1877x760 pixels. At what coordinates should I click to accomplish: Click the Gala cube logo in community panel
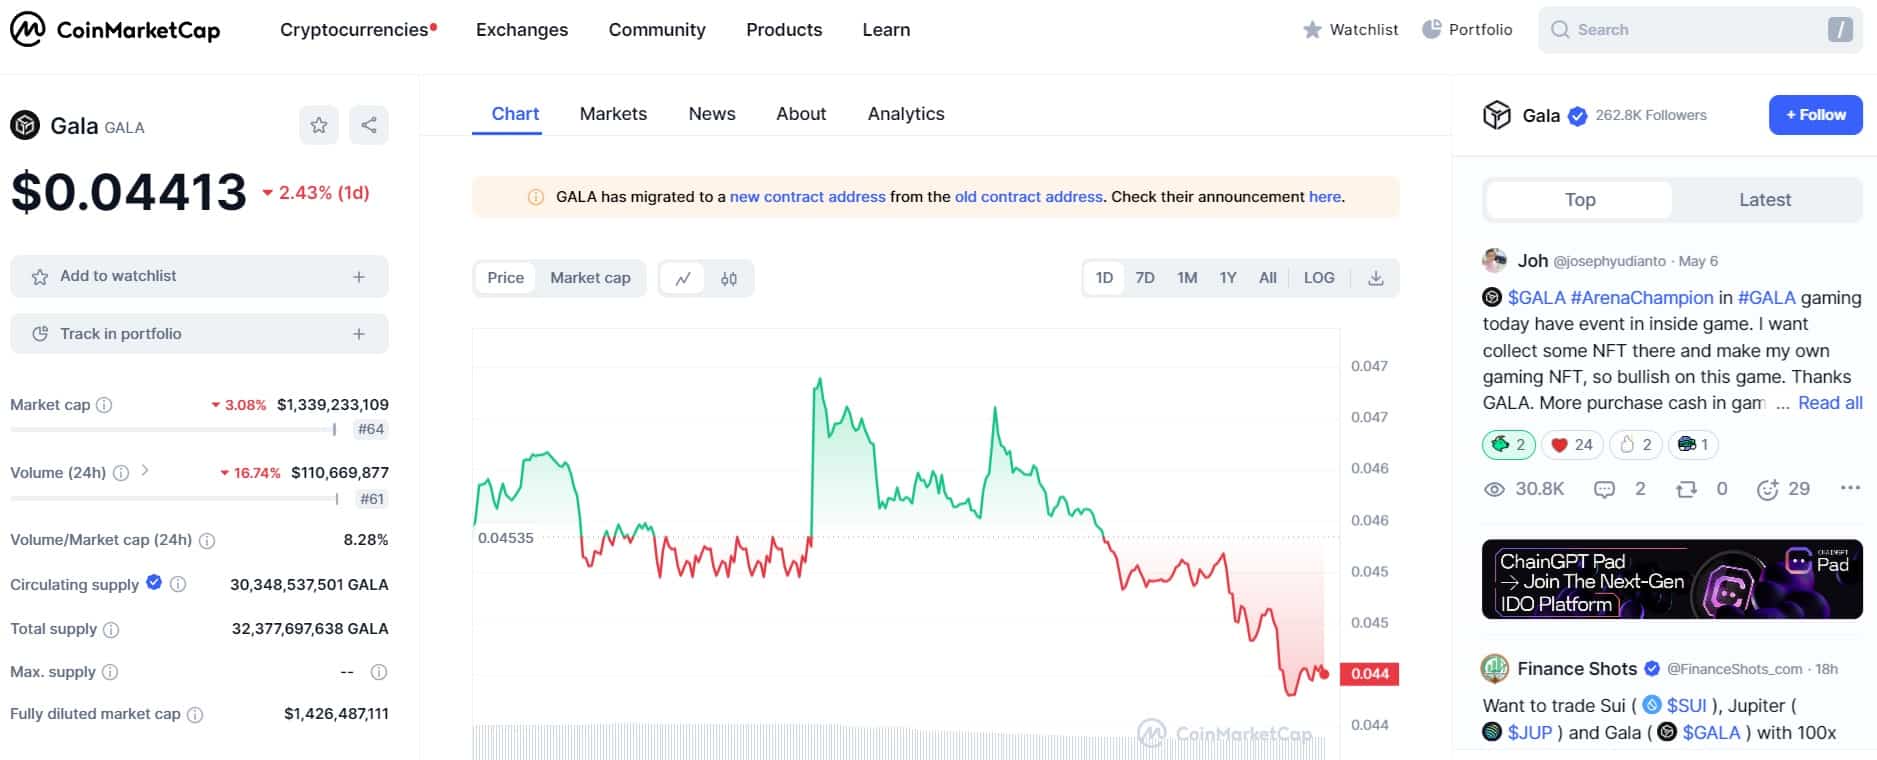1497,115
